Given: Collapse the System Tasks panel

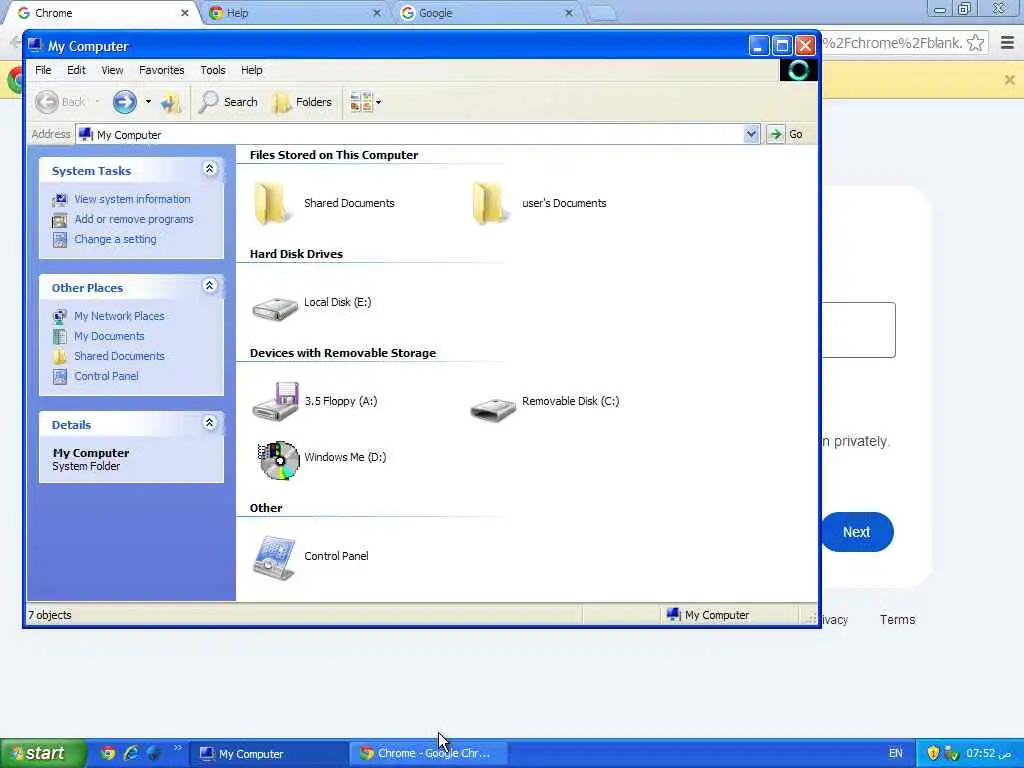Looking at the screenshot, I should tap(210, 169).
